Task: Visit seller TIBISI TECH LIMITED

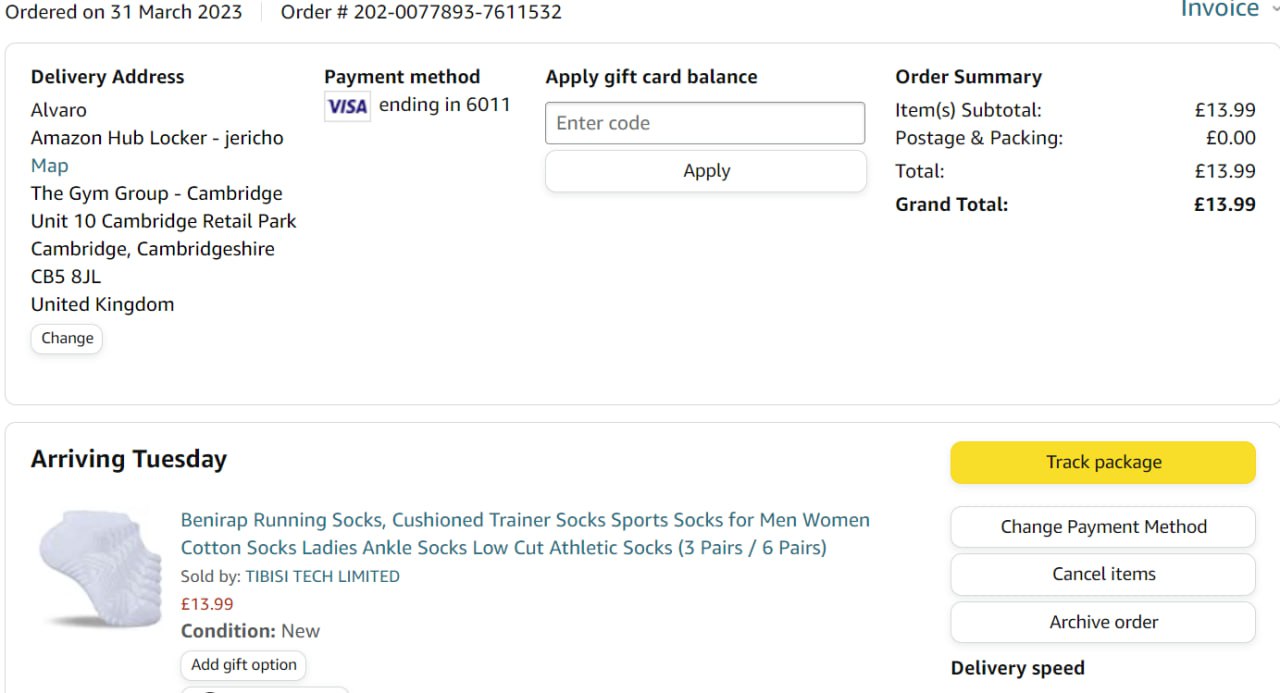Action: pos(322,576)
